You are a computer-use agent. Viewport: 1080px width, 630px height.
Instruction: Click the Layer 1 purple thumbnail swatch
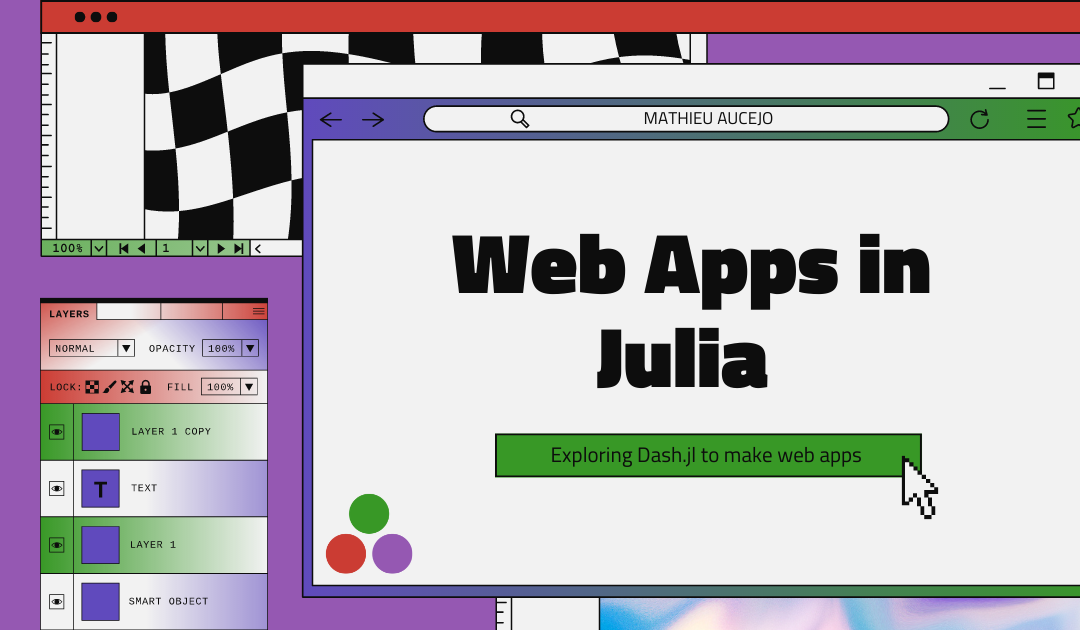(x=100, y=545)
